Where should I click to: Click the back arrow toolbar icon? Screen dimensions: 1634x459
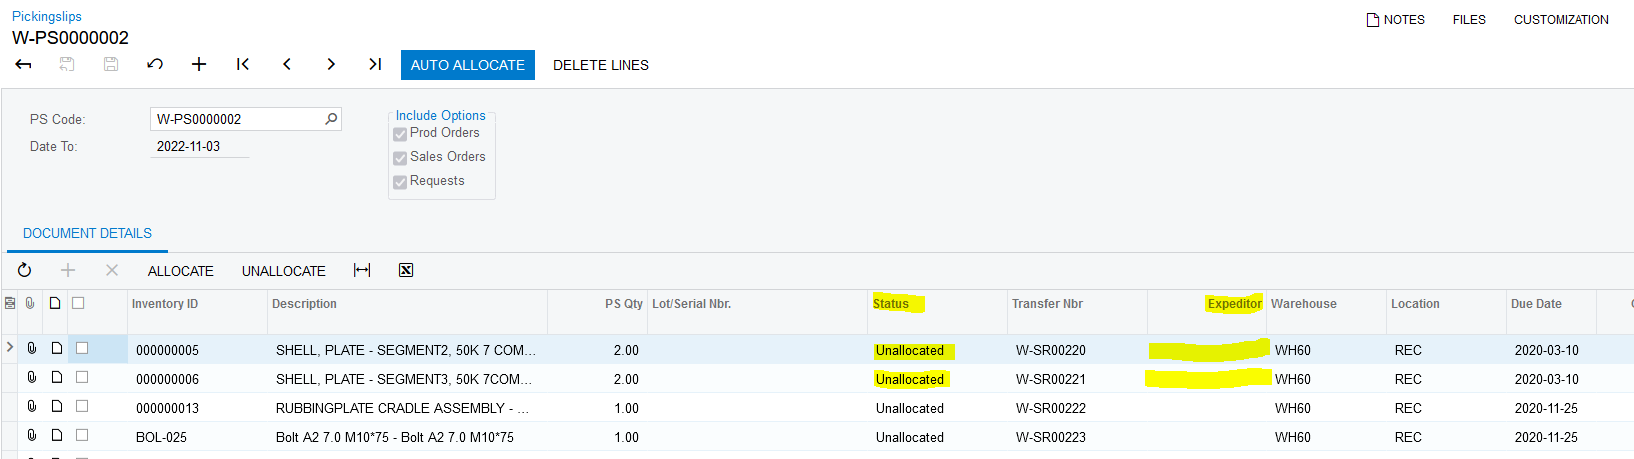coord(24,64)
